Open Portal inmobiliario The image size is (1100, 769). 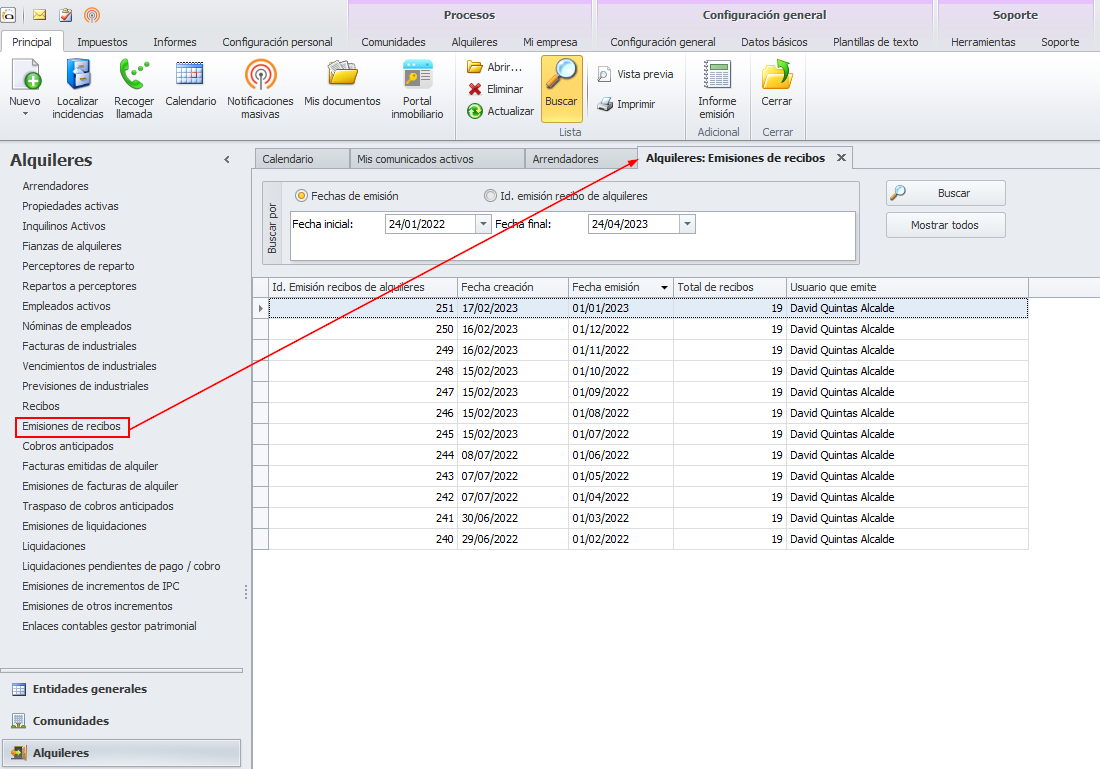417,76
